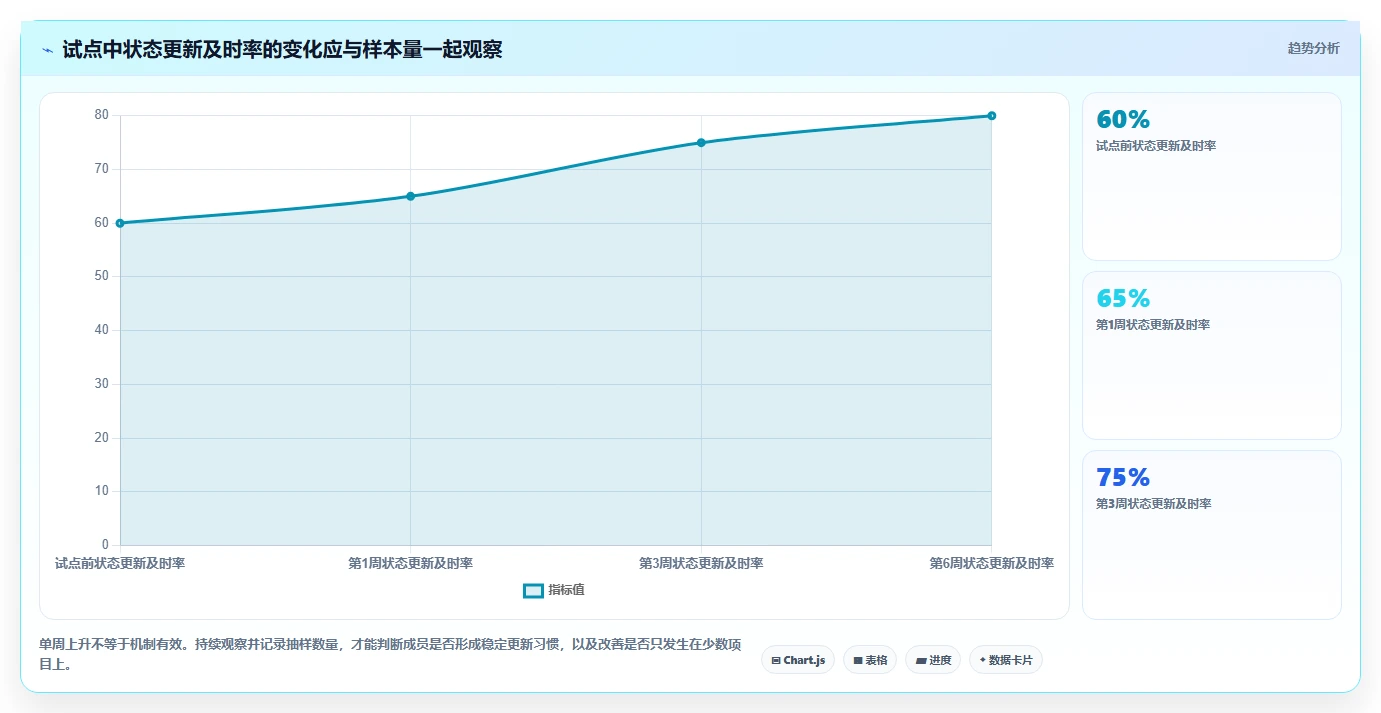Click the y-axis value 80
This screenshot has height=713, width=1381.
(101, 115)
